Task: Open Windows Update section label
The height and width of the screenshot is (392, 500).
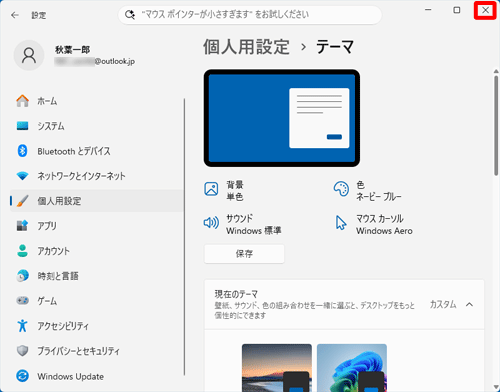Action: point(70,376)
